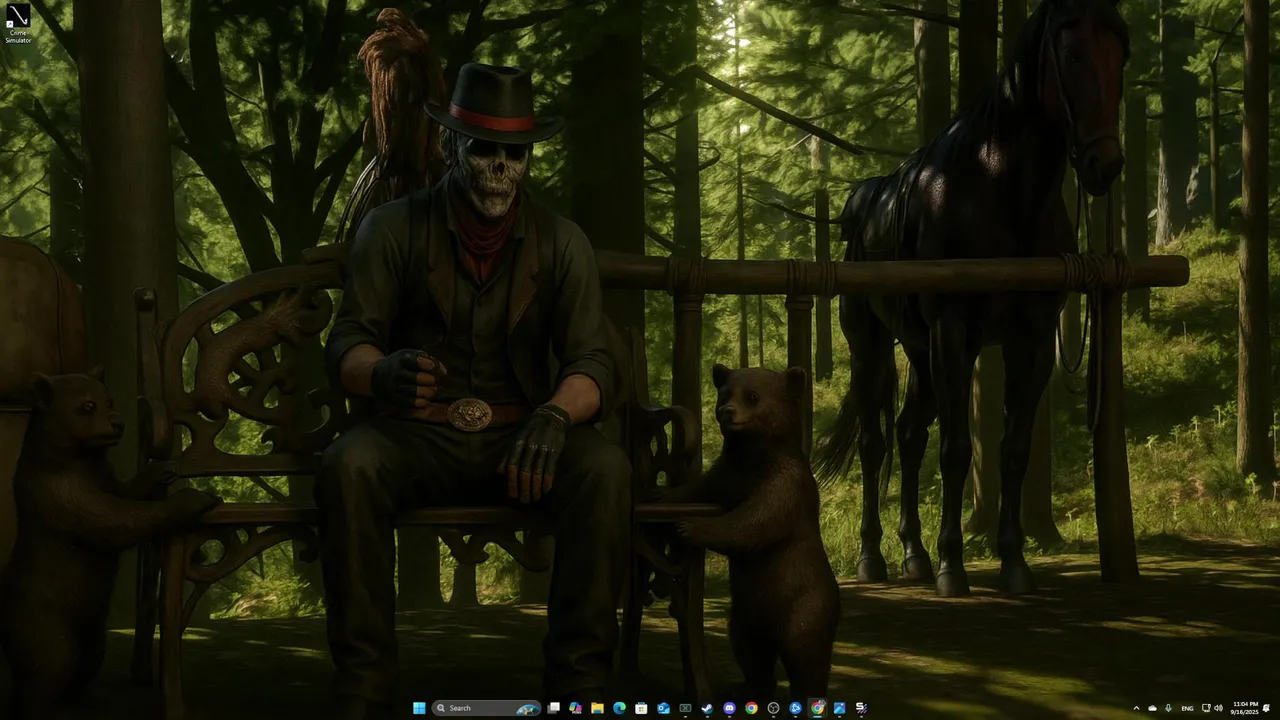The image size is (1280, 720).
Task: Open network settings from the tray
Action: (1206, 708)
